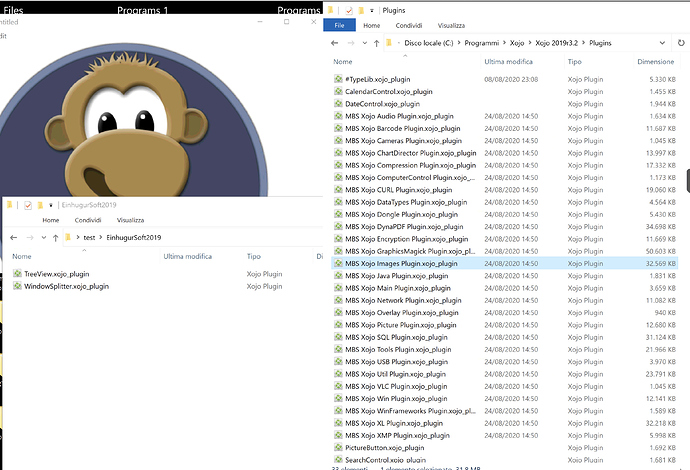Go back in the Plugins window

click(x=334, y=43)
